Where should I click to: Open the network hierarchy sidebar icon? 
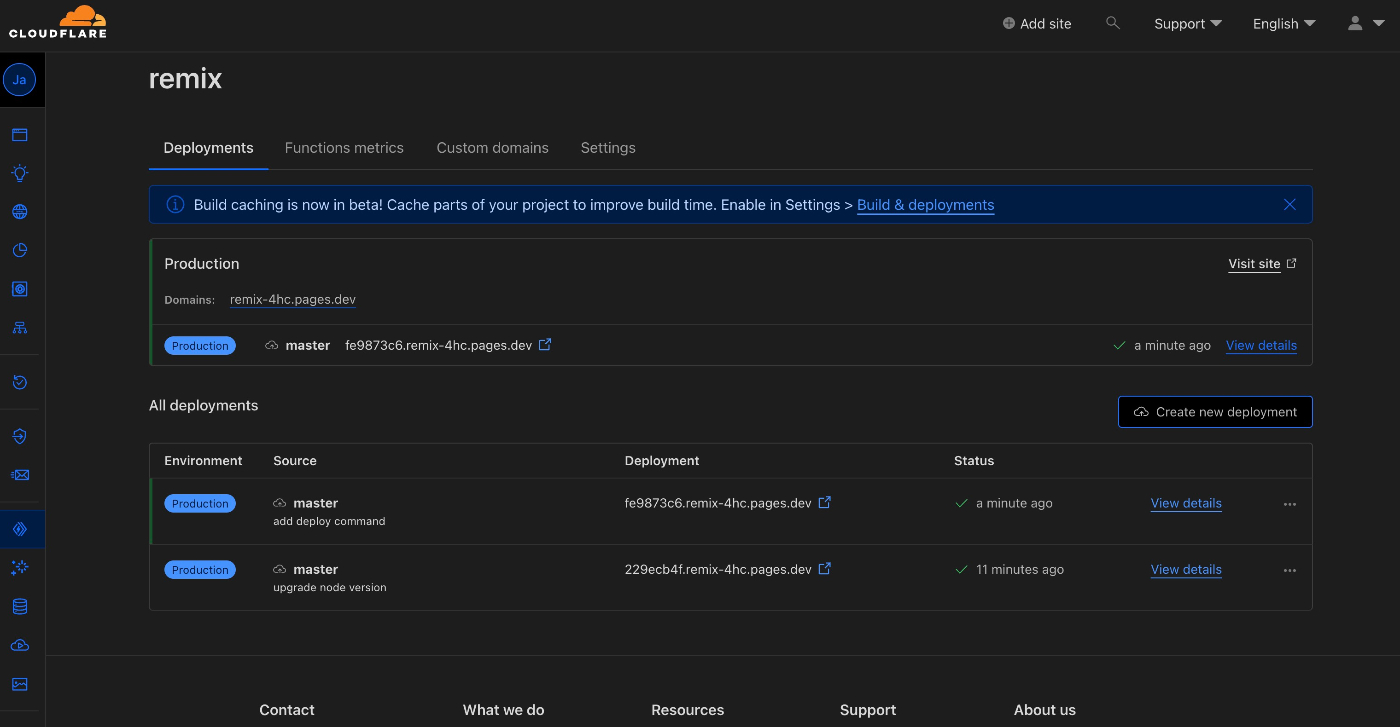click(19, 327)
